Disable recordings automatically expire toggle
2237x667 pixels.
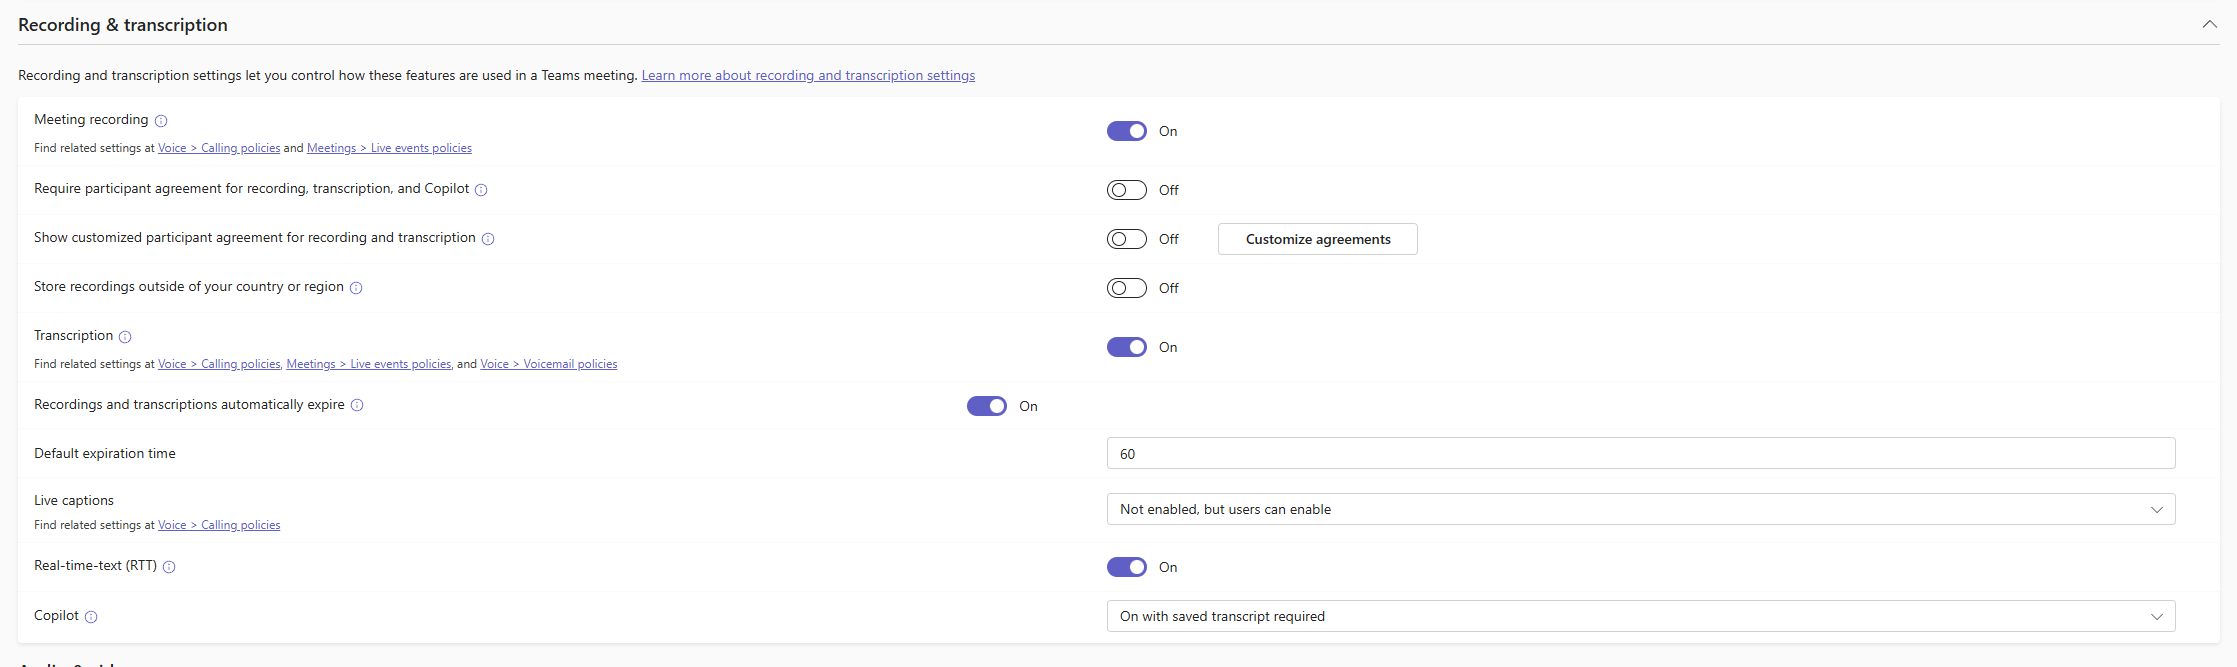pos(986,406)
